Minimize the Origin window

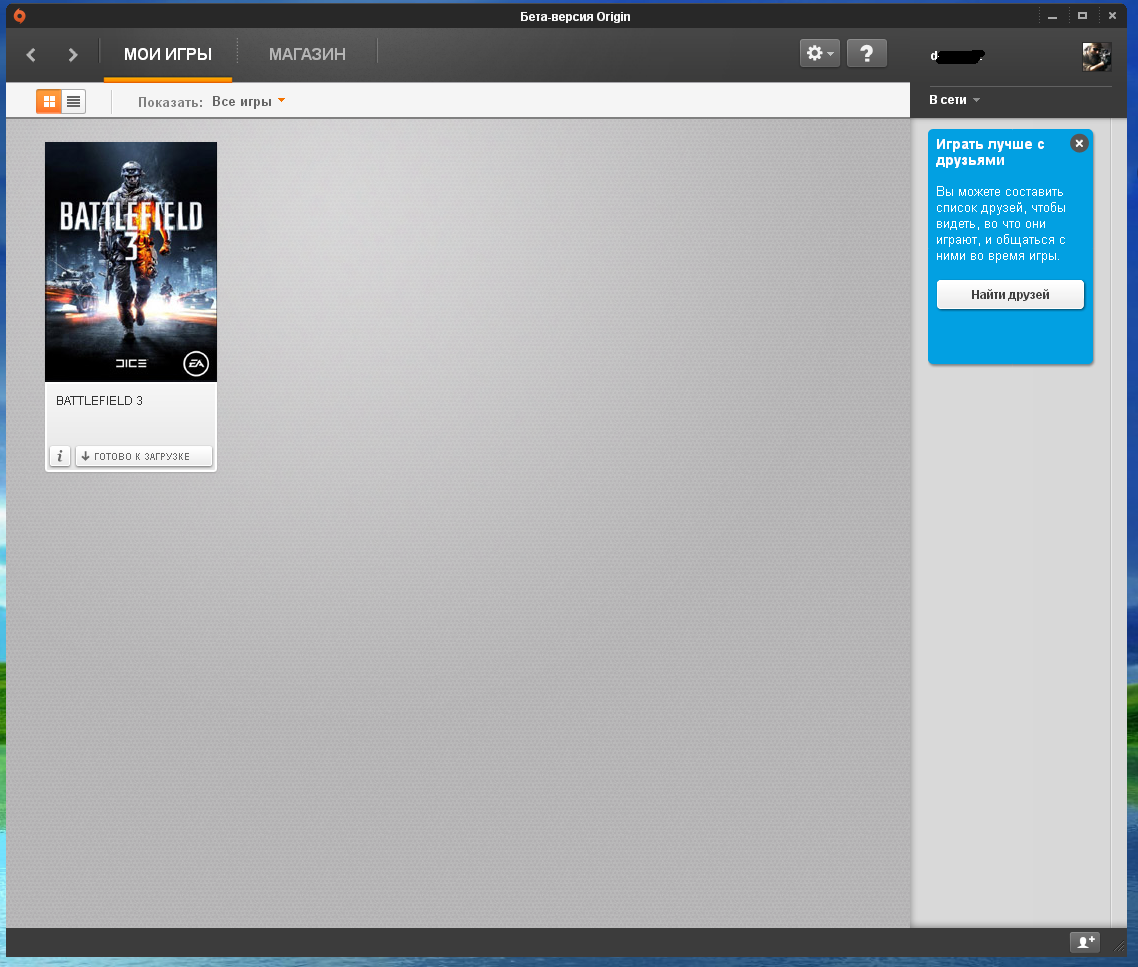click(x=1052, y=16)
